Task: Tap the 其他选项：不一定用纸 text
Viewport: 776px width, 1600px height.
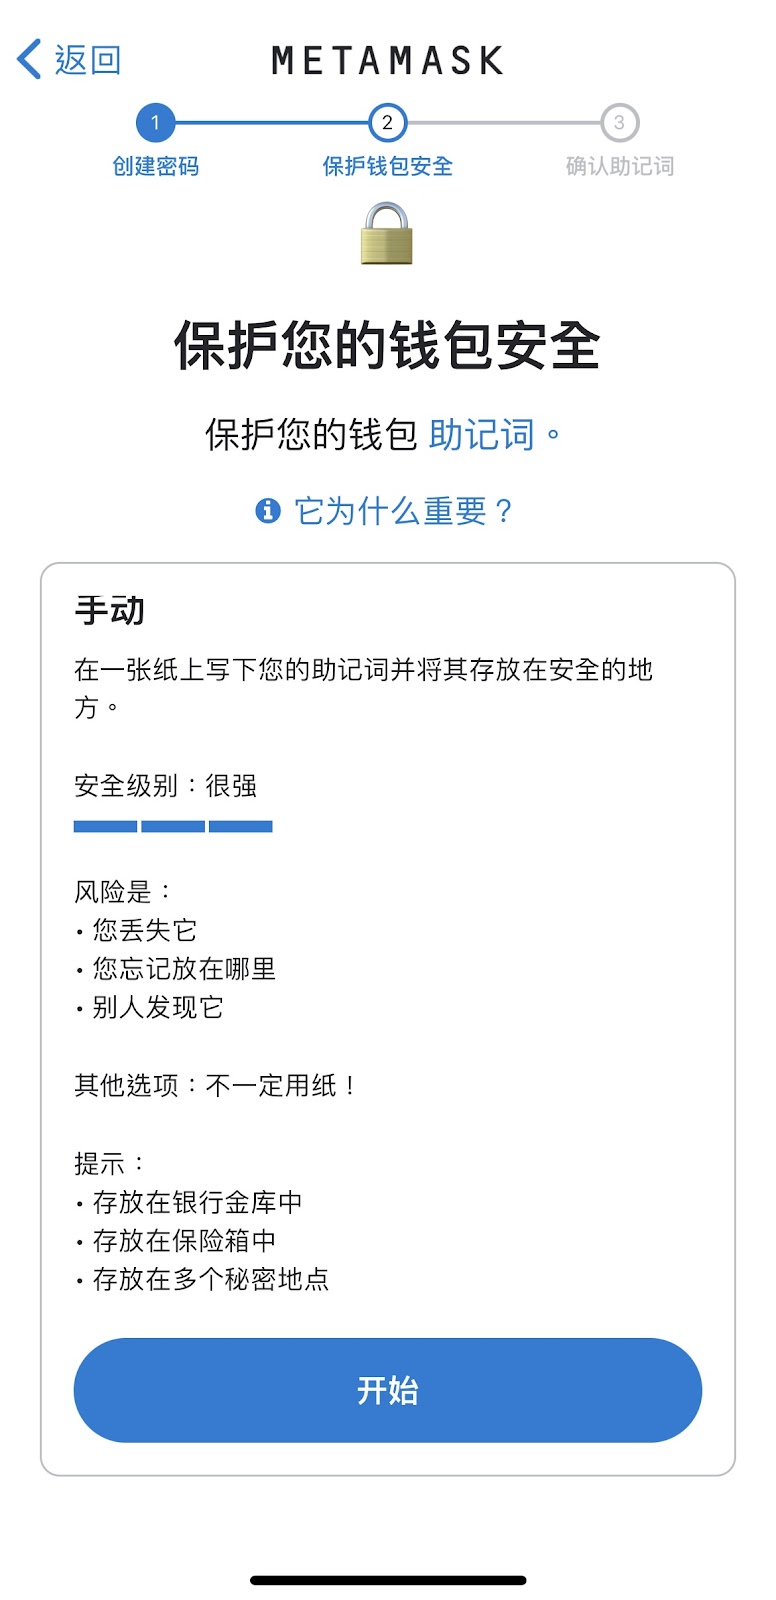Action: tap(216, 1085)
